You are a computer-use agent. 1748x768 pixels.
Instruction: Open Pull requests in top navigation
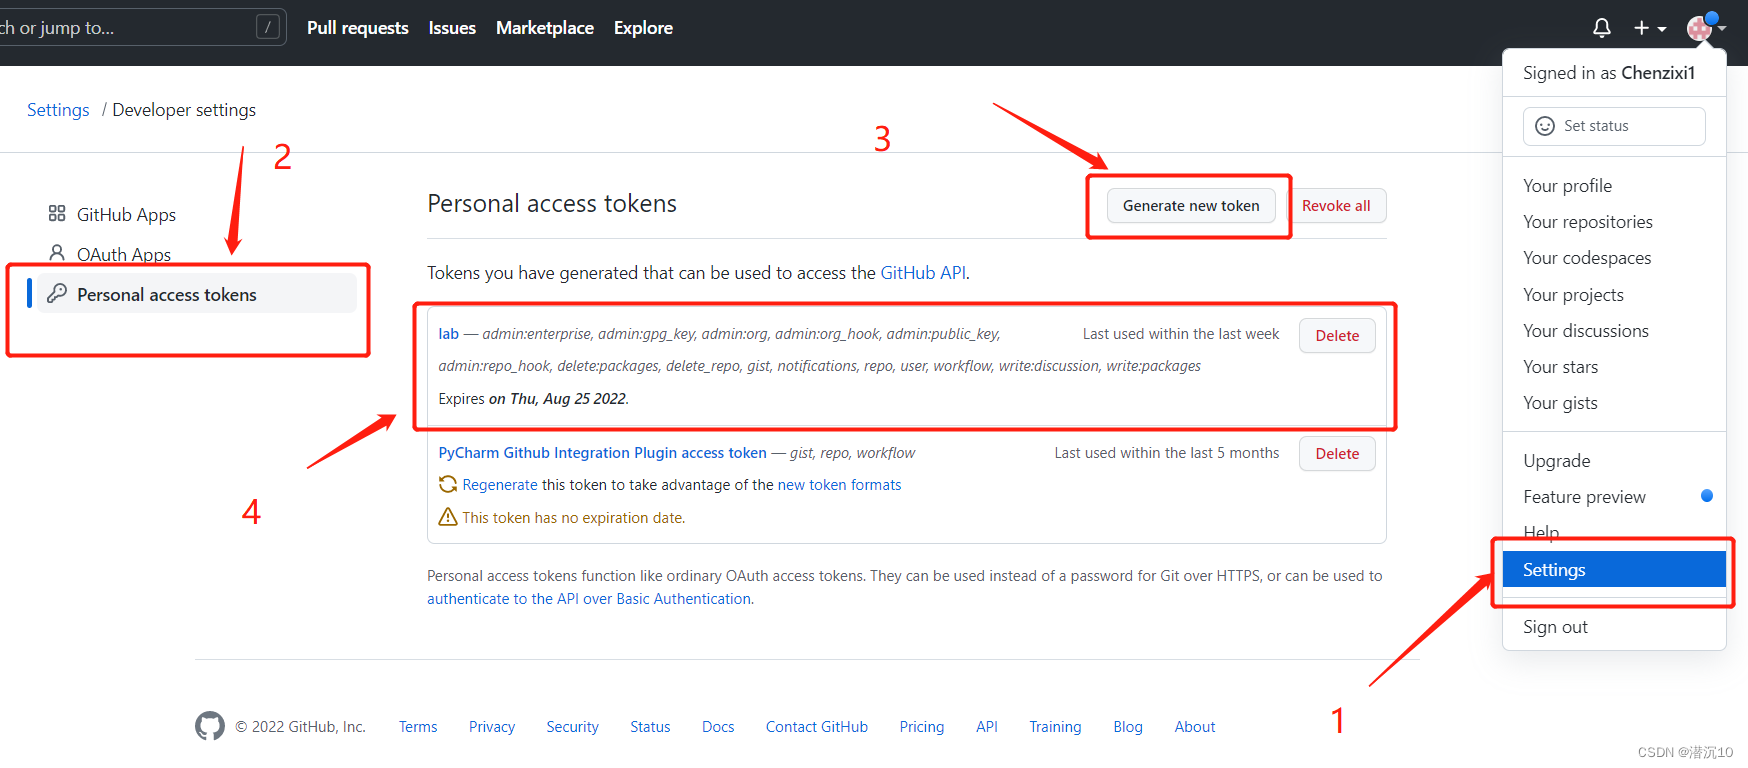358,28
